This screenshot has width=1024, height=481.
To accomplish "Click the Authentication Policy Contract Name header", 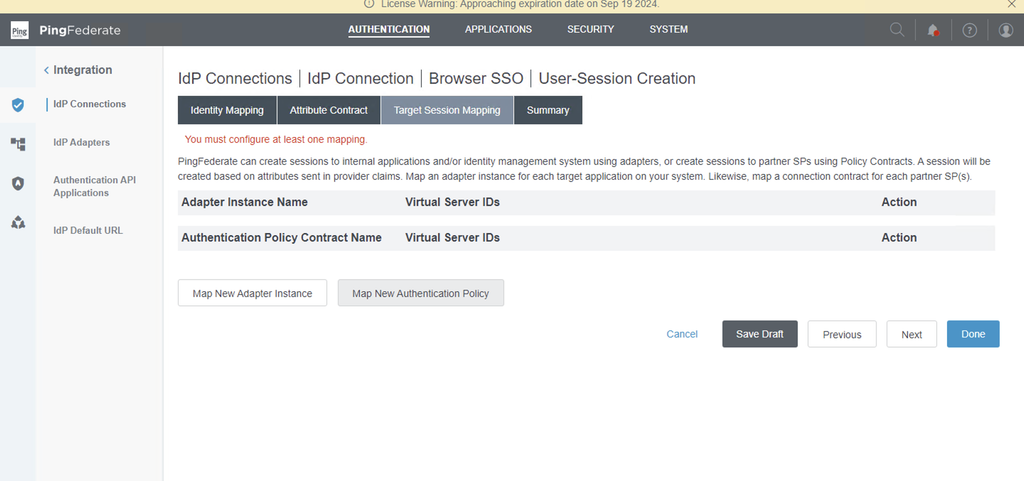I will click(281, 238).
